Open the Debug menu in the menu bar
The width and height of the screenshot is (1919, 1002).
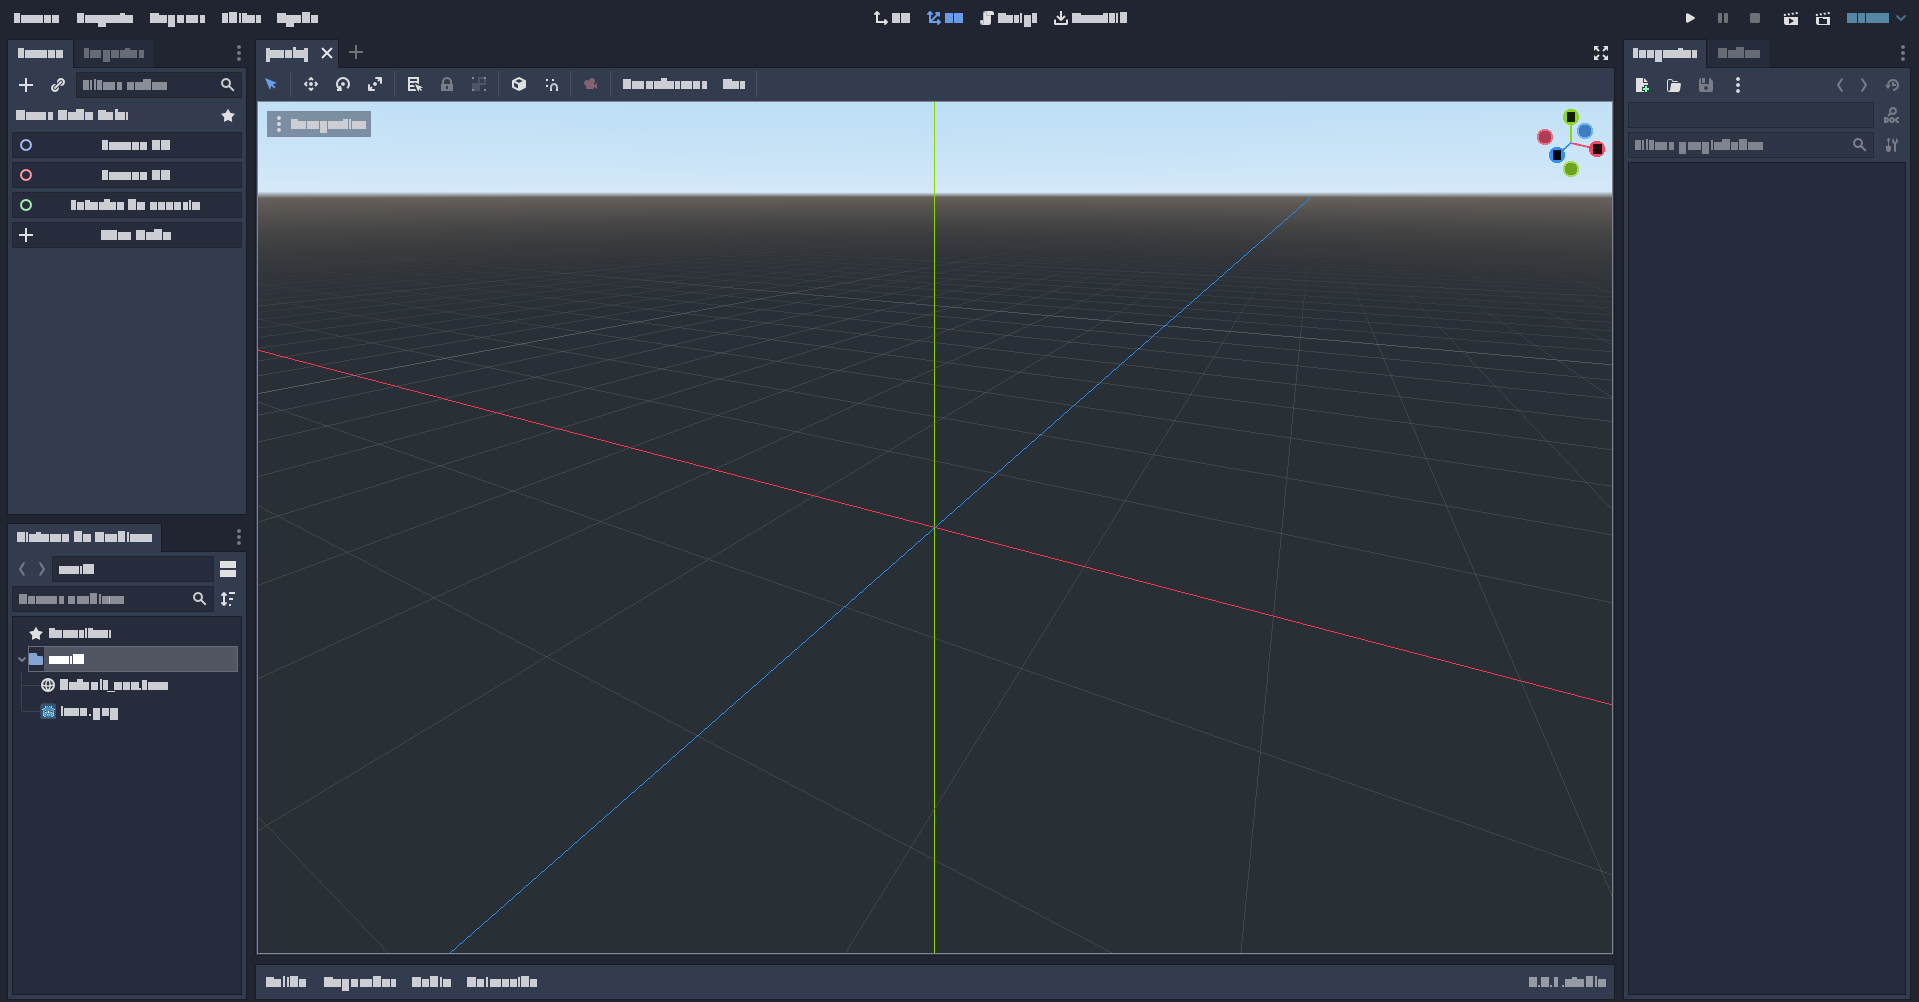pos(177,18)
